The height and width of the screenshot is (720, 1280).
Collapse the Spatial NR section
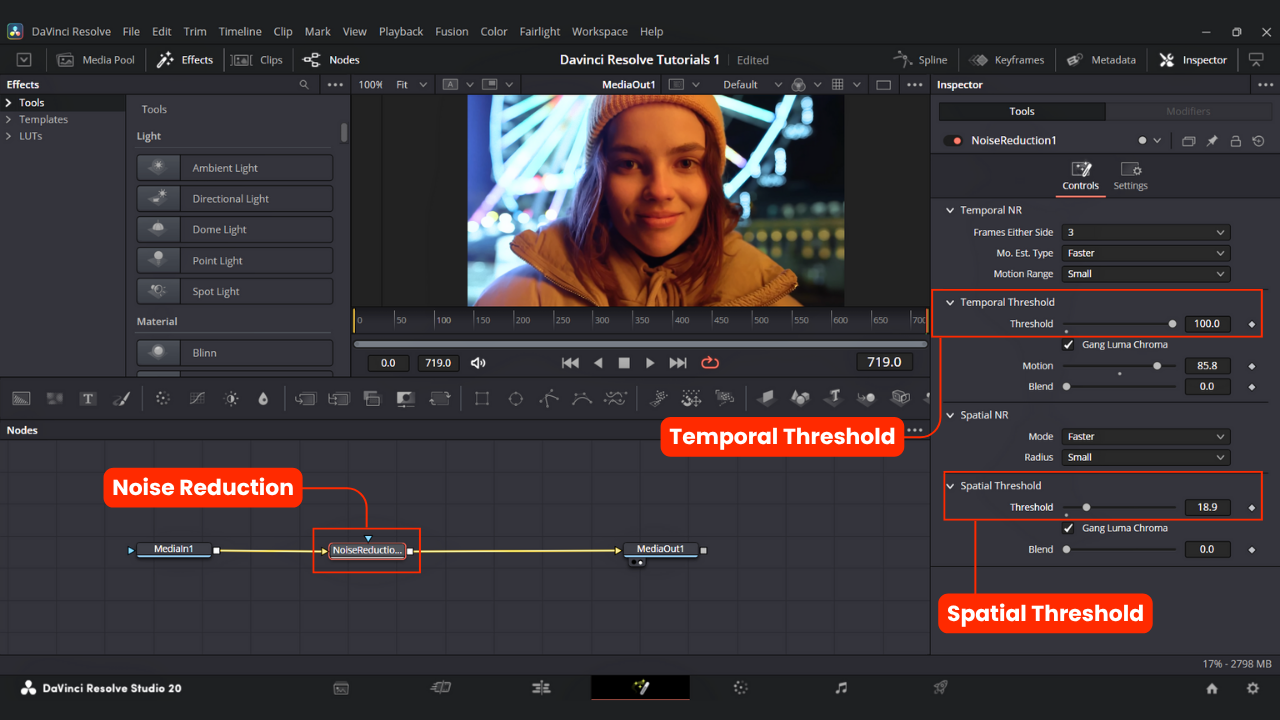tap(950, 415)
